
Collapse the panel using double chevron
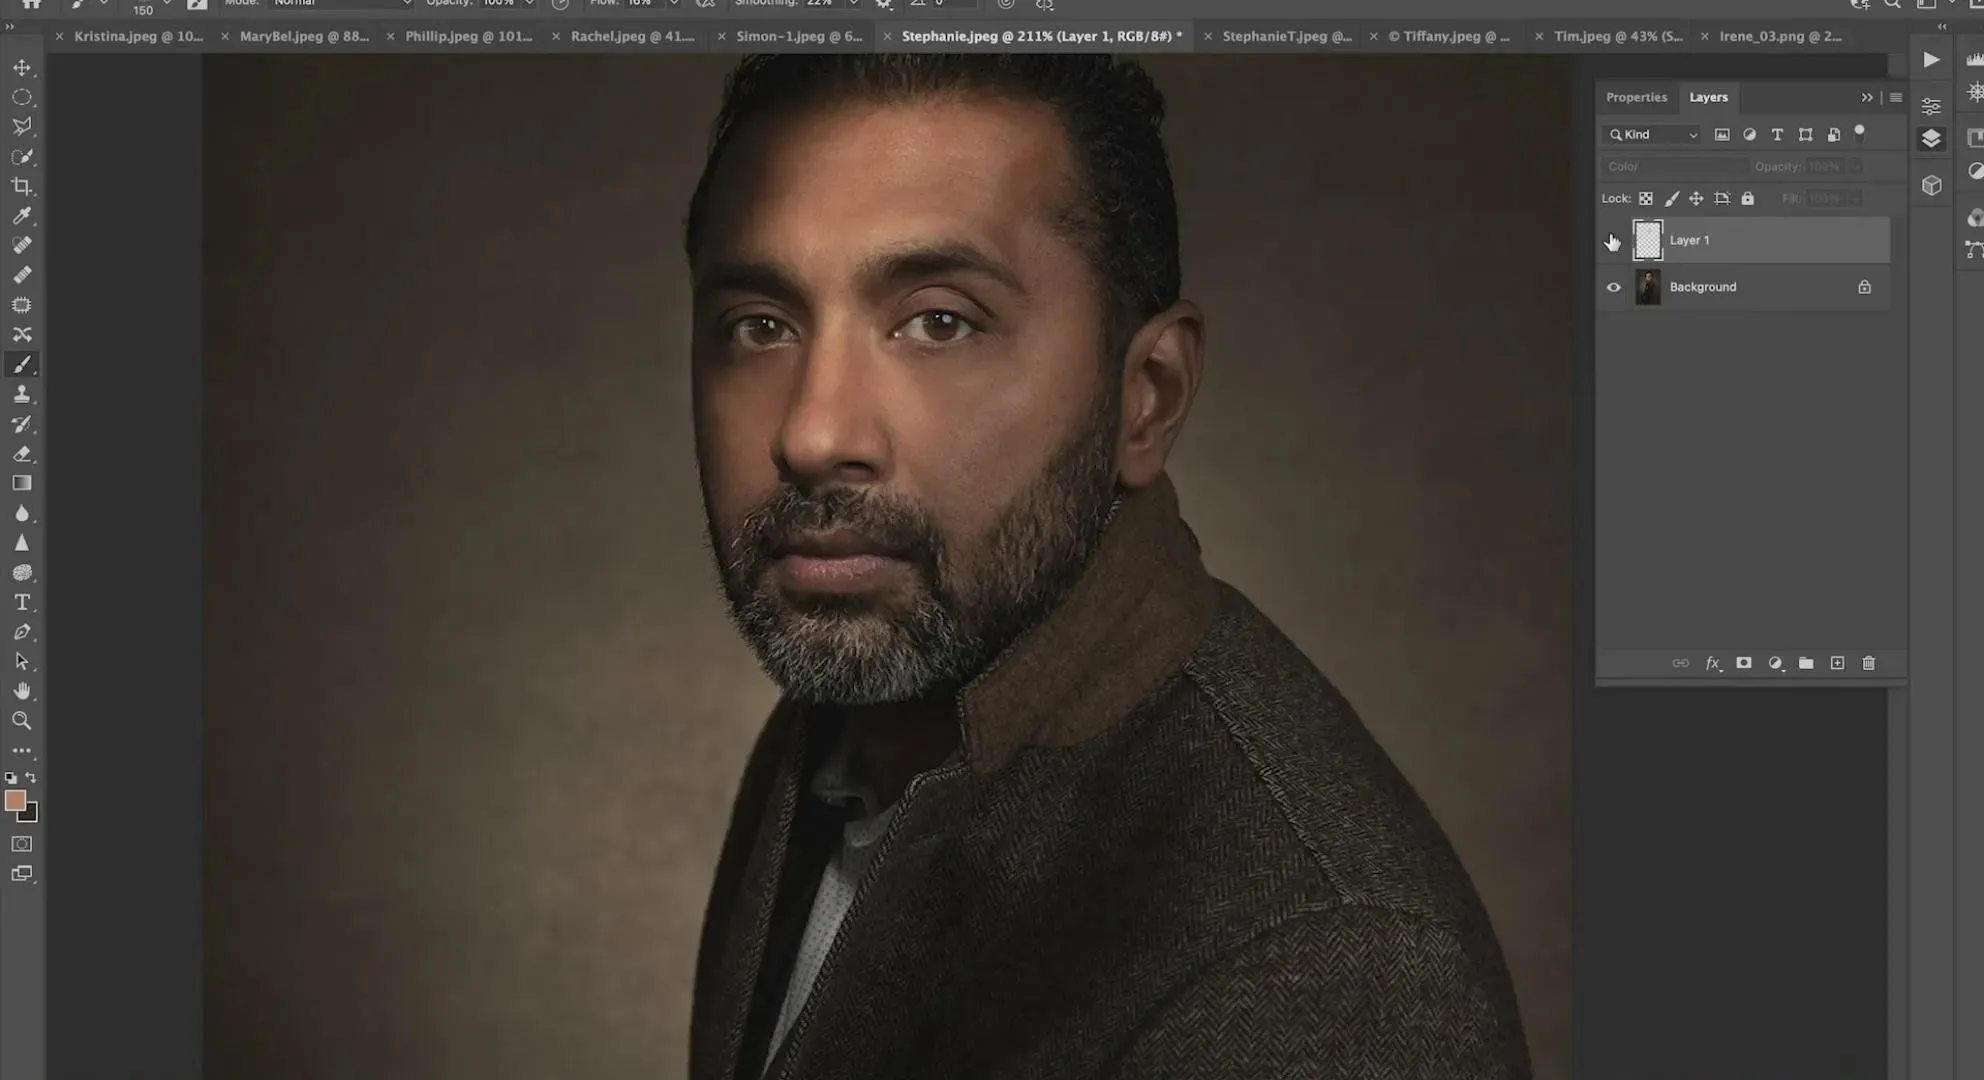click(1866, 97)
